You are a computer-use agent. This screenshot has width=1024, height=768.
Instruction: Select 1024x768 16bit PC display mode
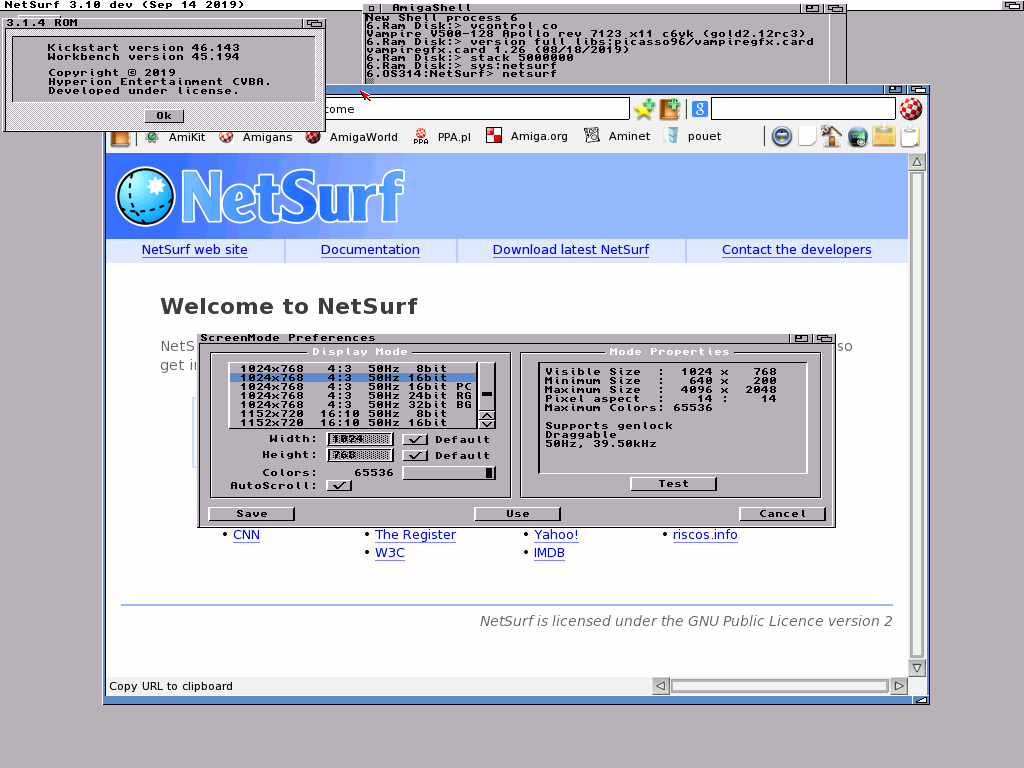[353, 387]
